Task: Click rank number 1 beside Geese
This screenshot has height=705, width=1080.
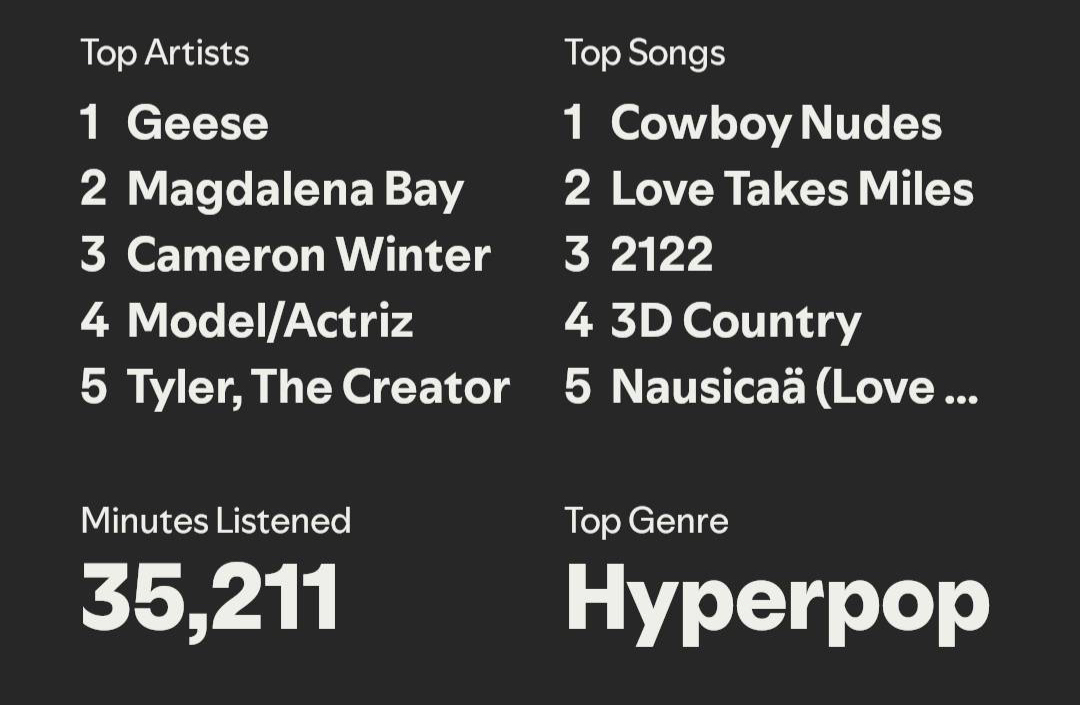Action: tap(90, 124)
